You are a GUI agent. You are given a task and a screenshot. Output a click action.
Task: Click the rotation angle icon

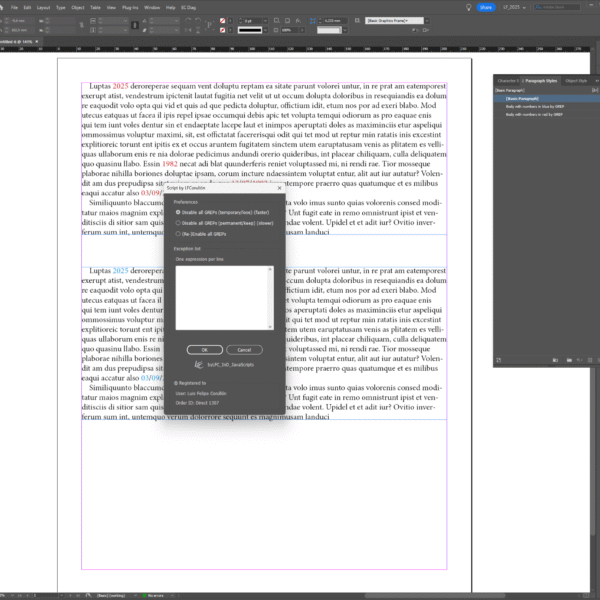144,21
